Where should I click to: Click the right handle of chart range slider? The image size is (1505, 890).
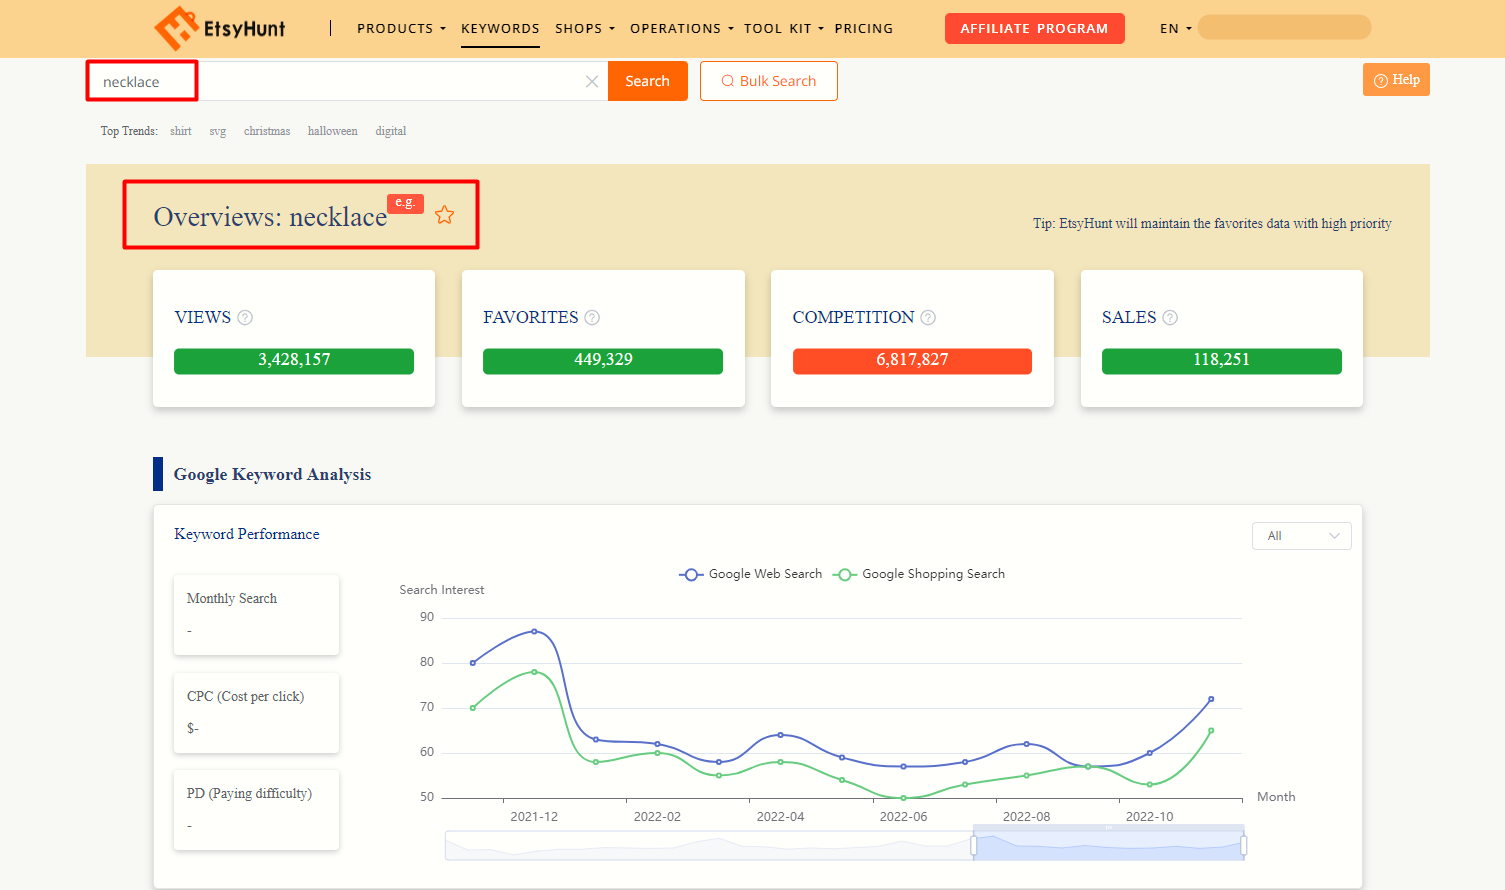point(1244,846)
